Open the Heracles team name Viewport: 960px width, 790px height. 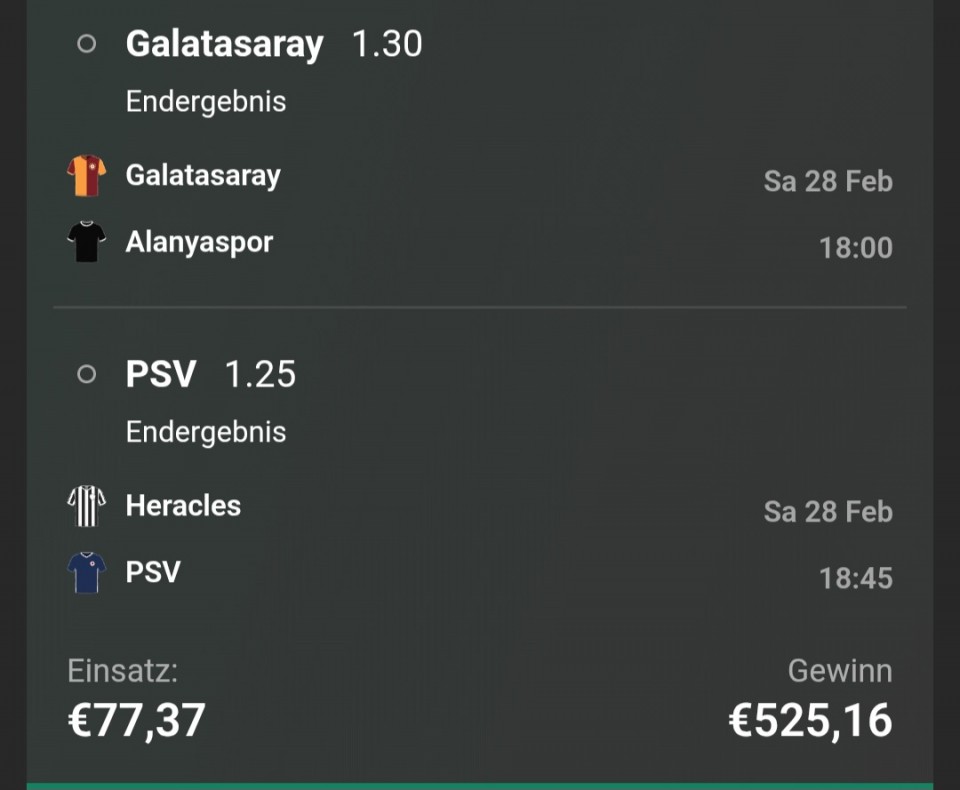point(183,506)
